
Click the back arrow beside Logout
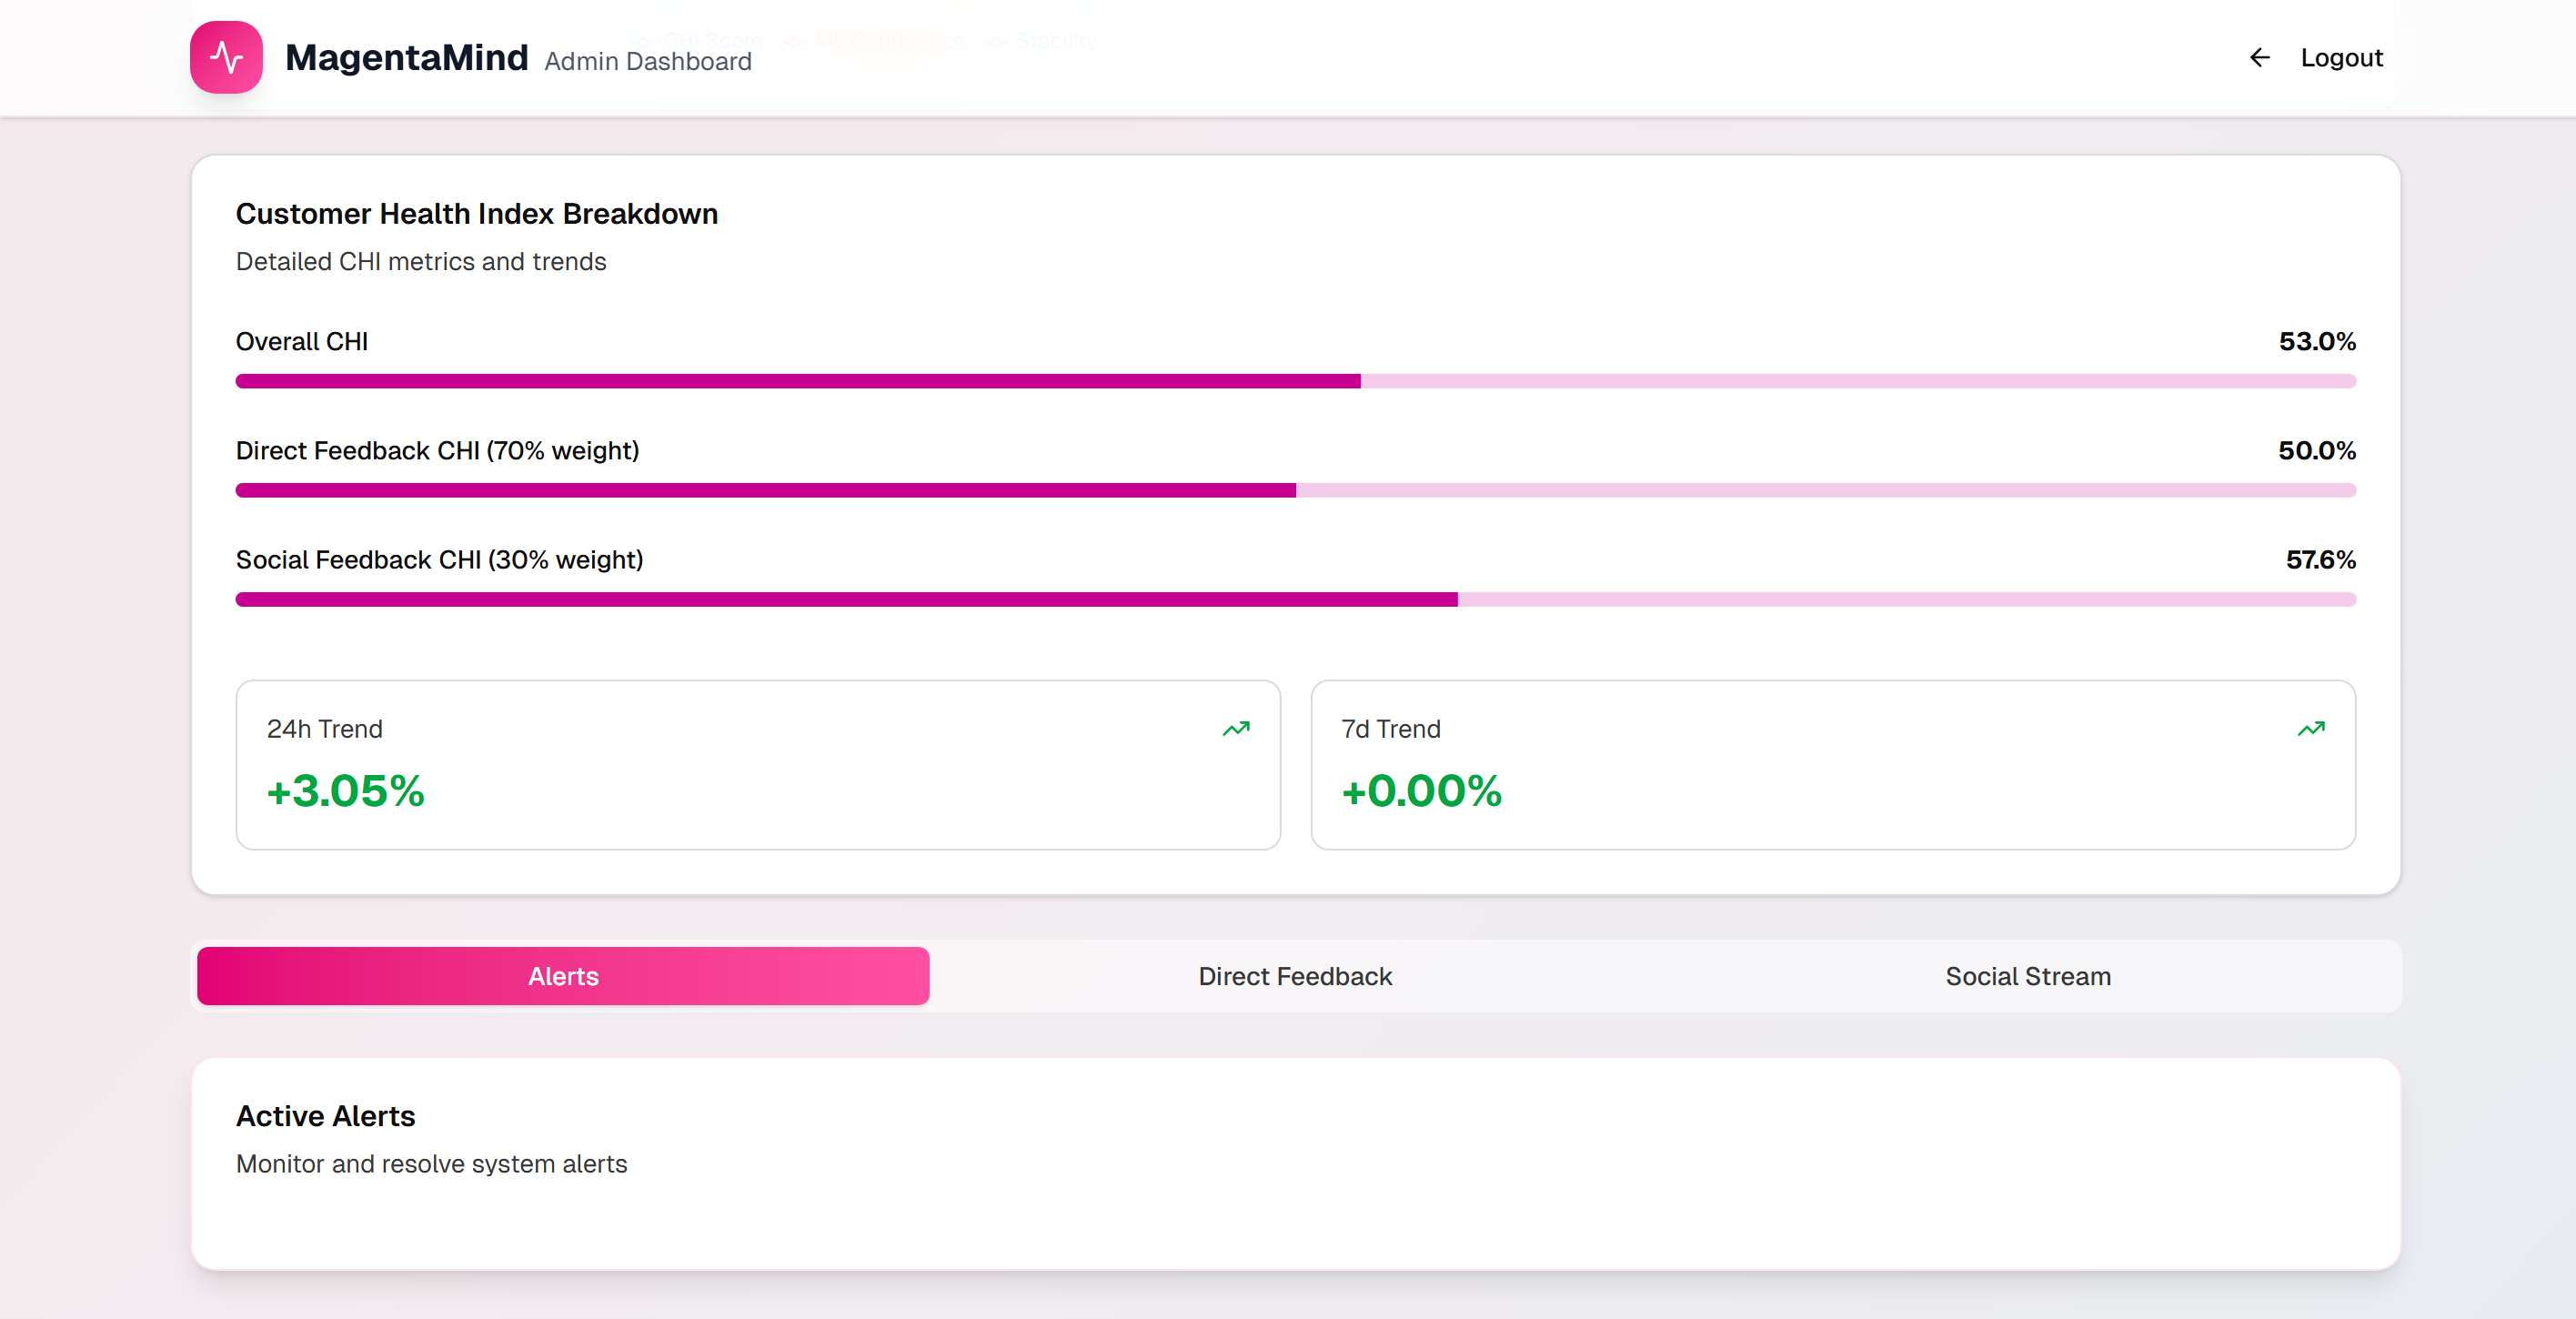2259,58
